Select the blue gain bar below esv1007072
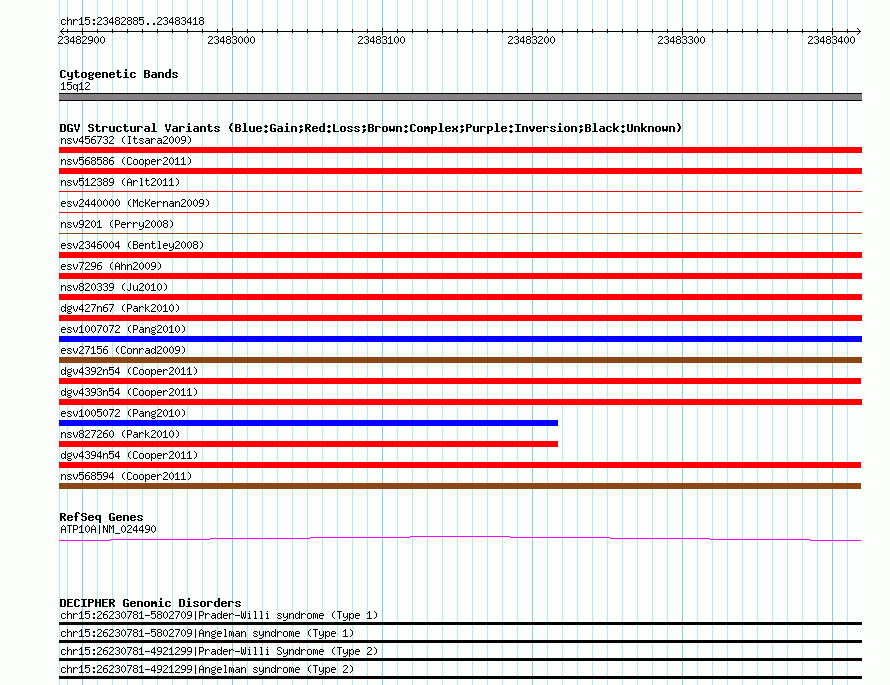890x685 pixels. click(460, 339)
